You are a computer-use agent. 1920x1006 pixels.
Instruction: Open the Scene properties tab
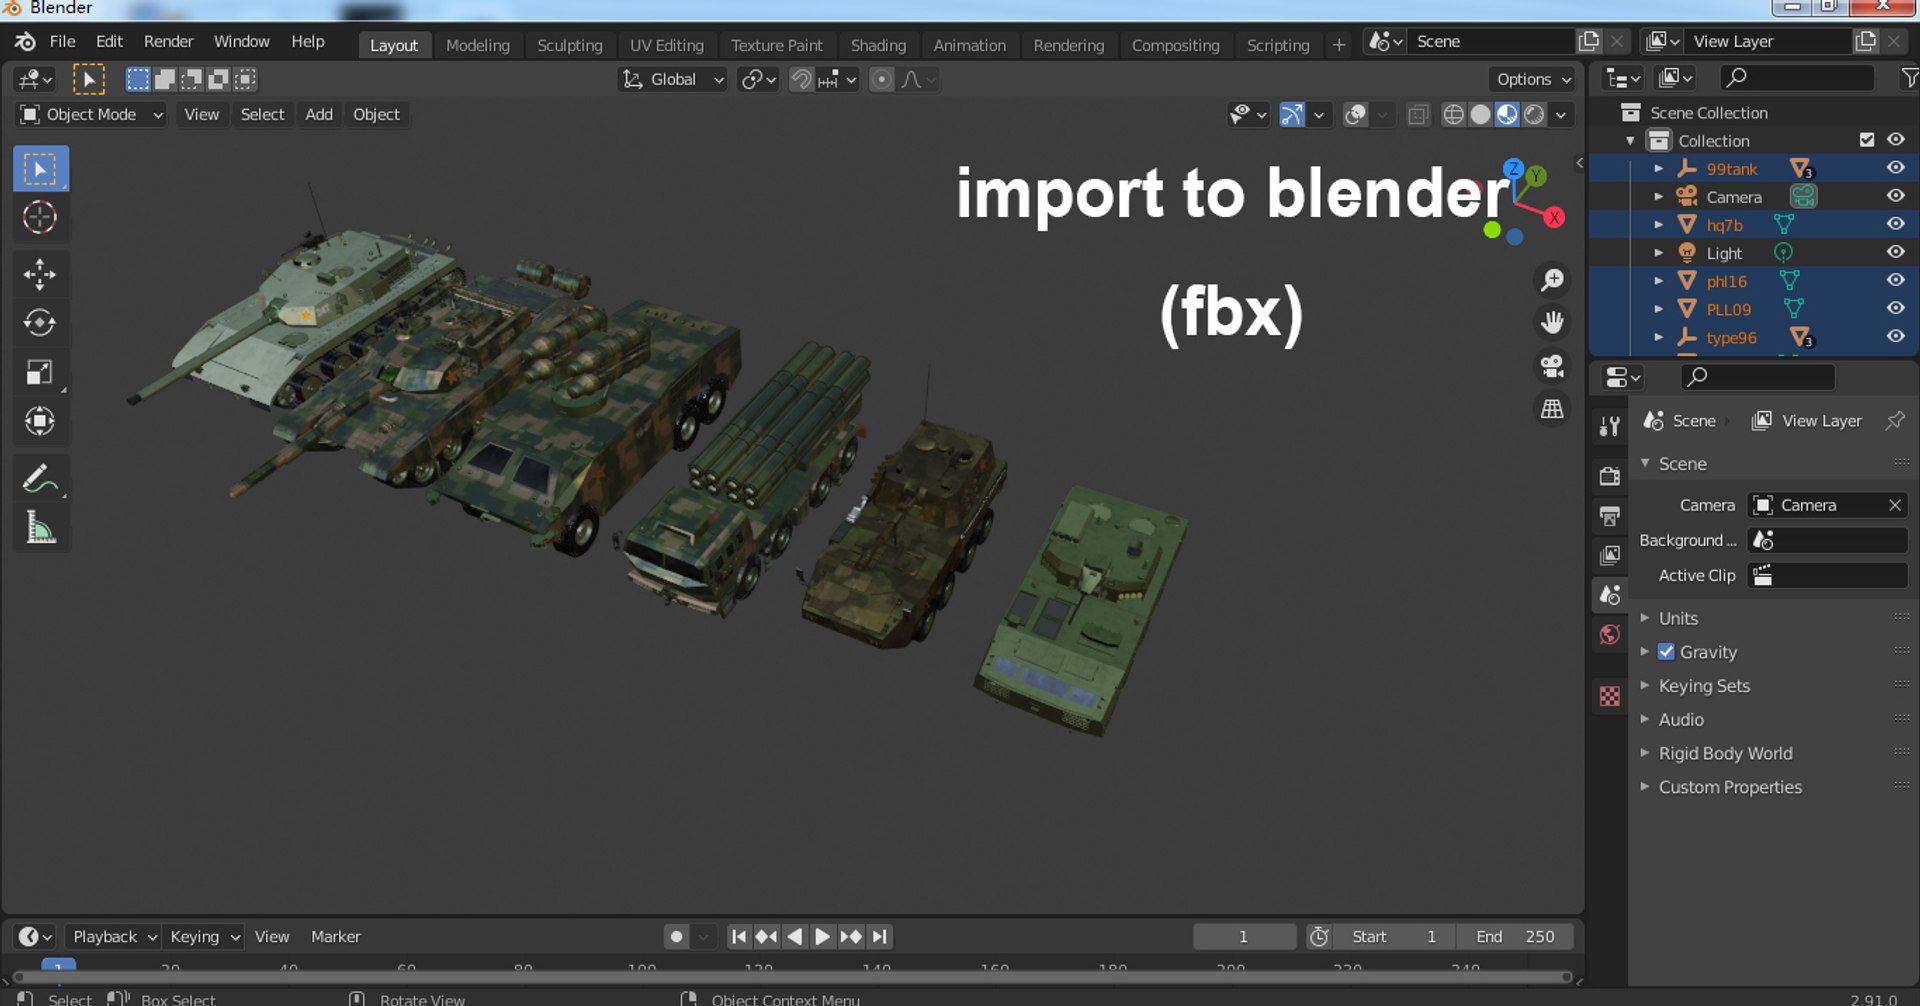tap(1609, 595)
